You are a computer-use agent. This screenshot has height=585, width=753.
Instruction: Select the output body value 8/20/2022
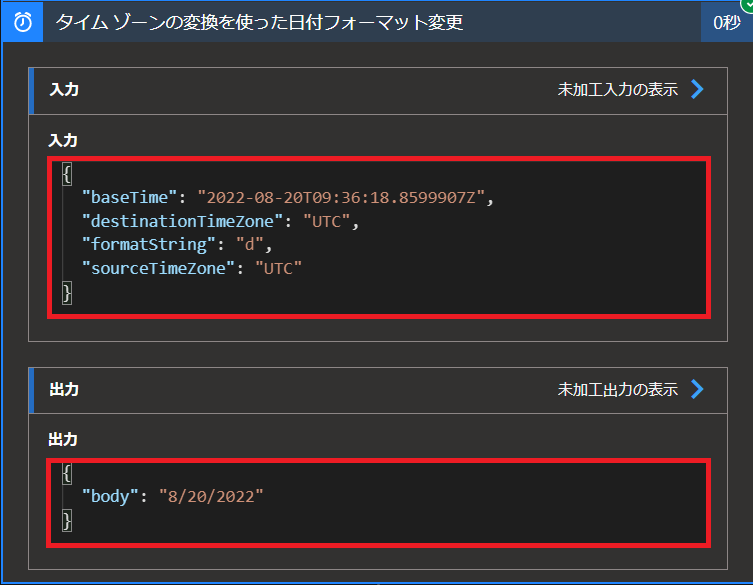tap(211, 497)
